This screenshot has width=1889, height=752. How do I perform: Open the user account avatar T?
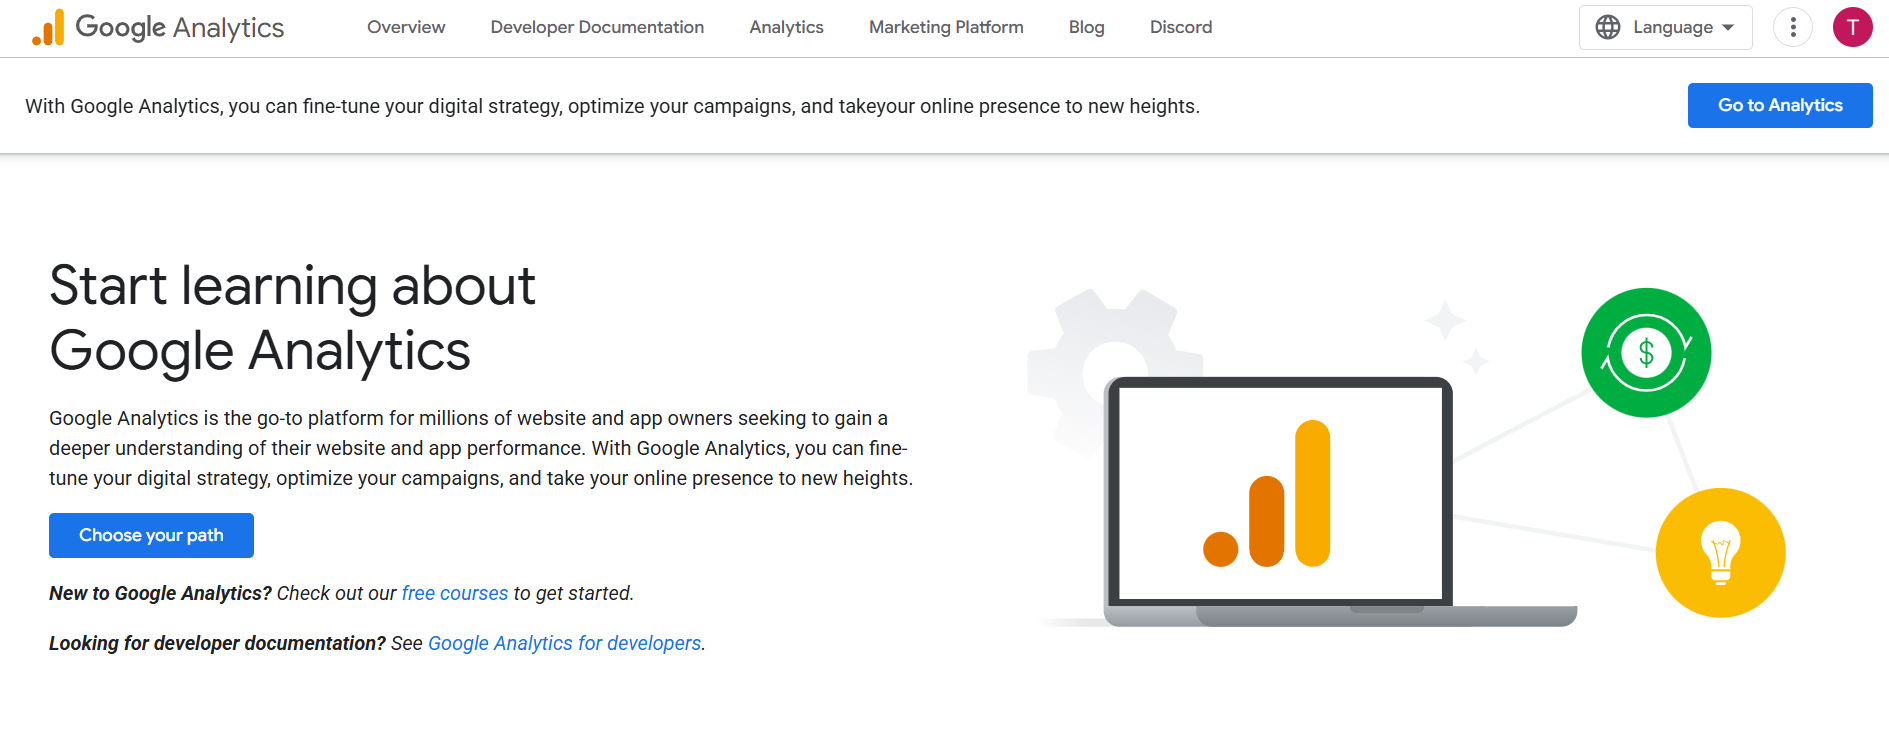tap(1852, 27)
